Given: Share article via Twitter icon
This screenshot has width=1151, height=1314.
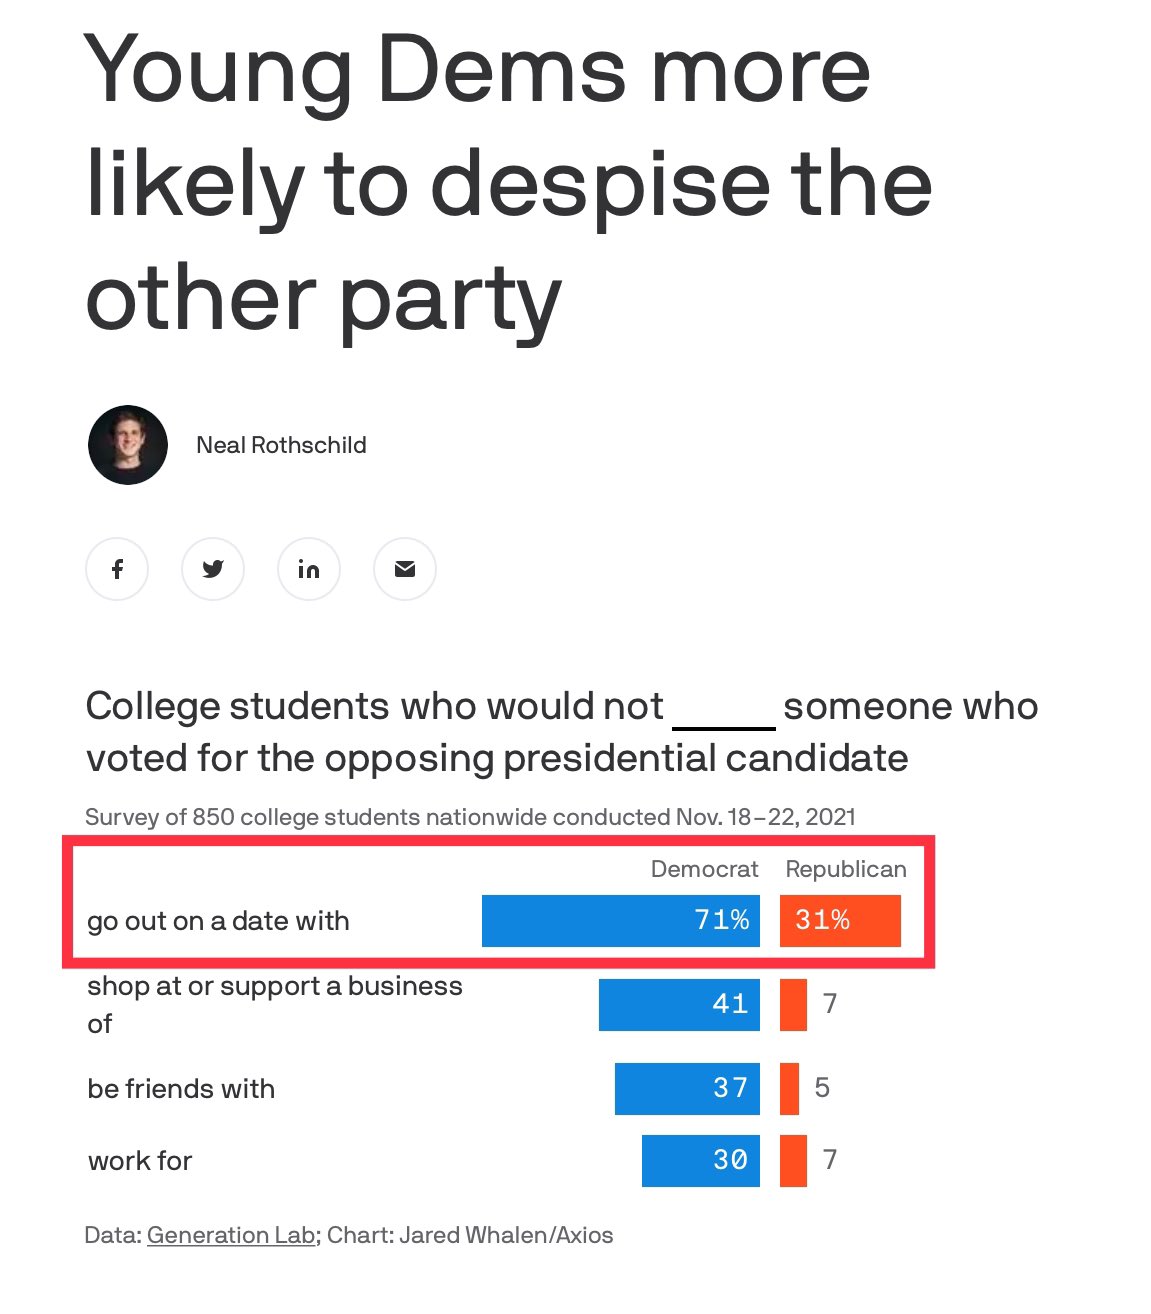Looking at the screenshot, I should point(213,569).
